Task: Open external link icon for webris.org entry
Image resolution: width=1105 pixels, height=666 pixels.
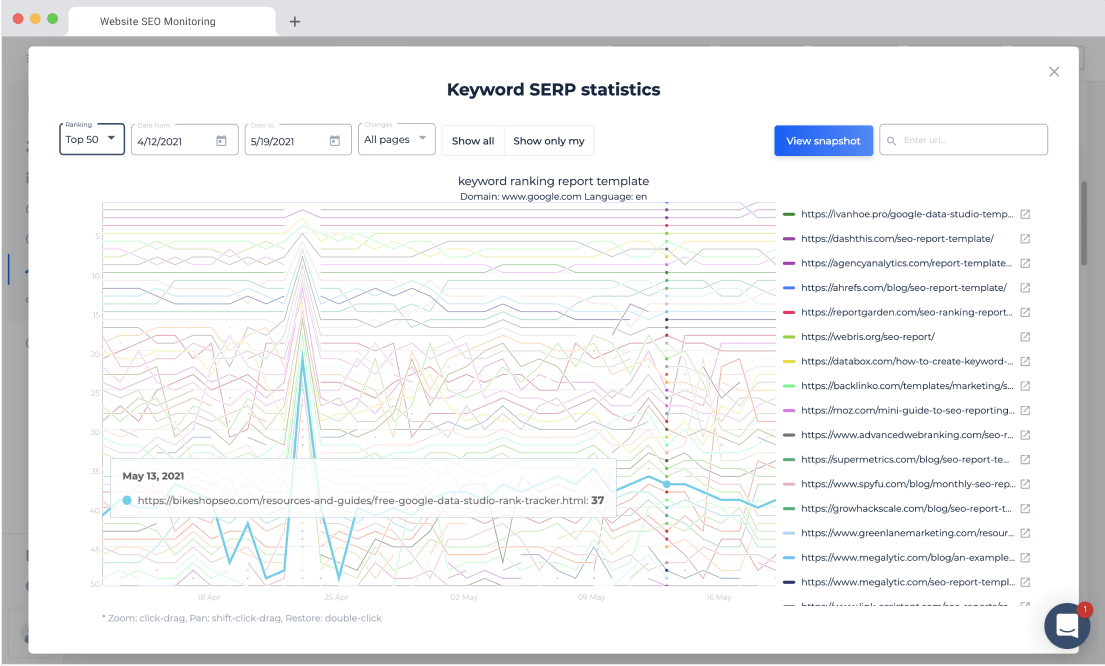Action: pos(1025,337)
